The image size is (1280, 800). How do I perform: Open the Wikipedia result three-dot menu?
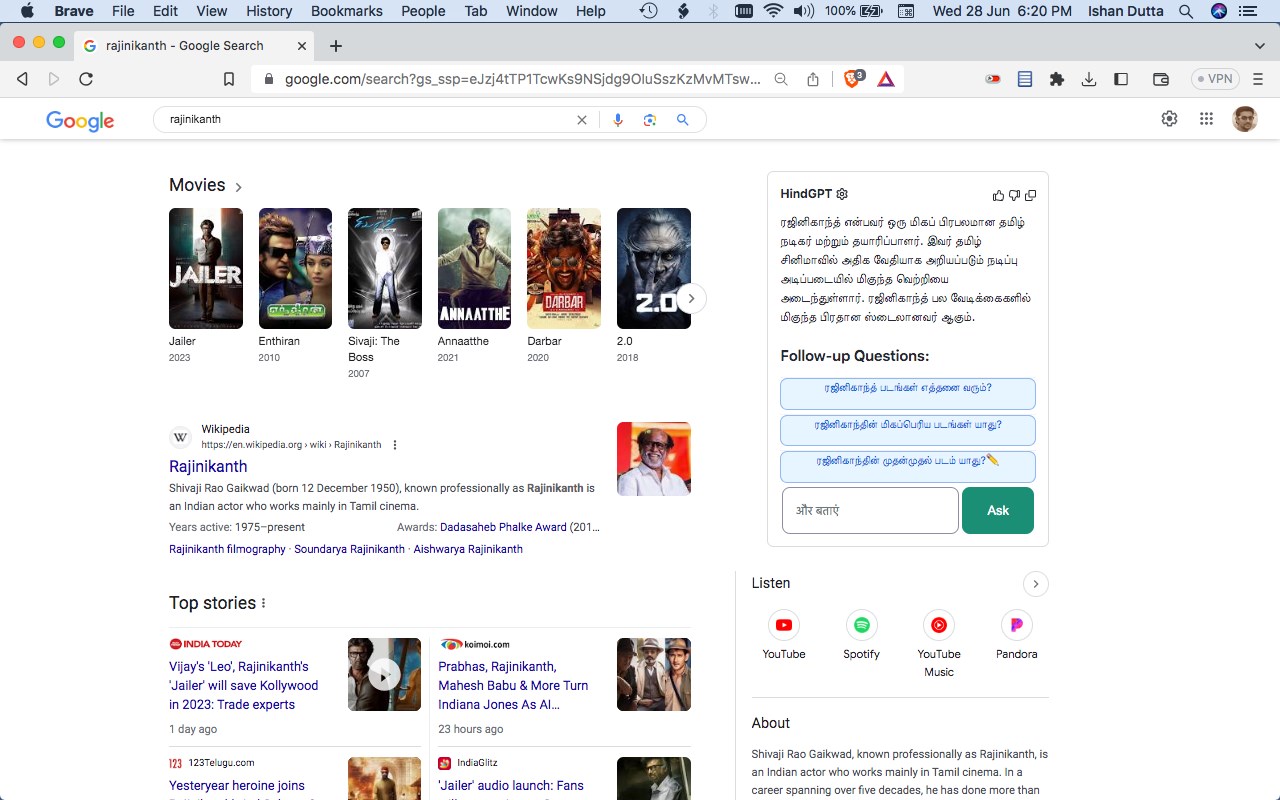point(395,445)
